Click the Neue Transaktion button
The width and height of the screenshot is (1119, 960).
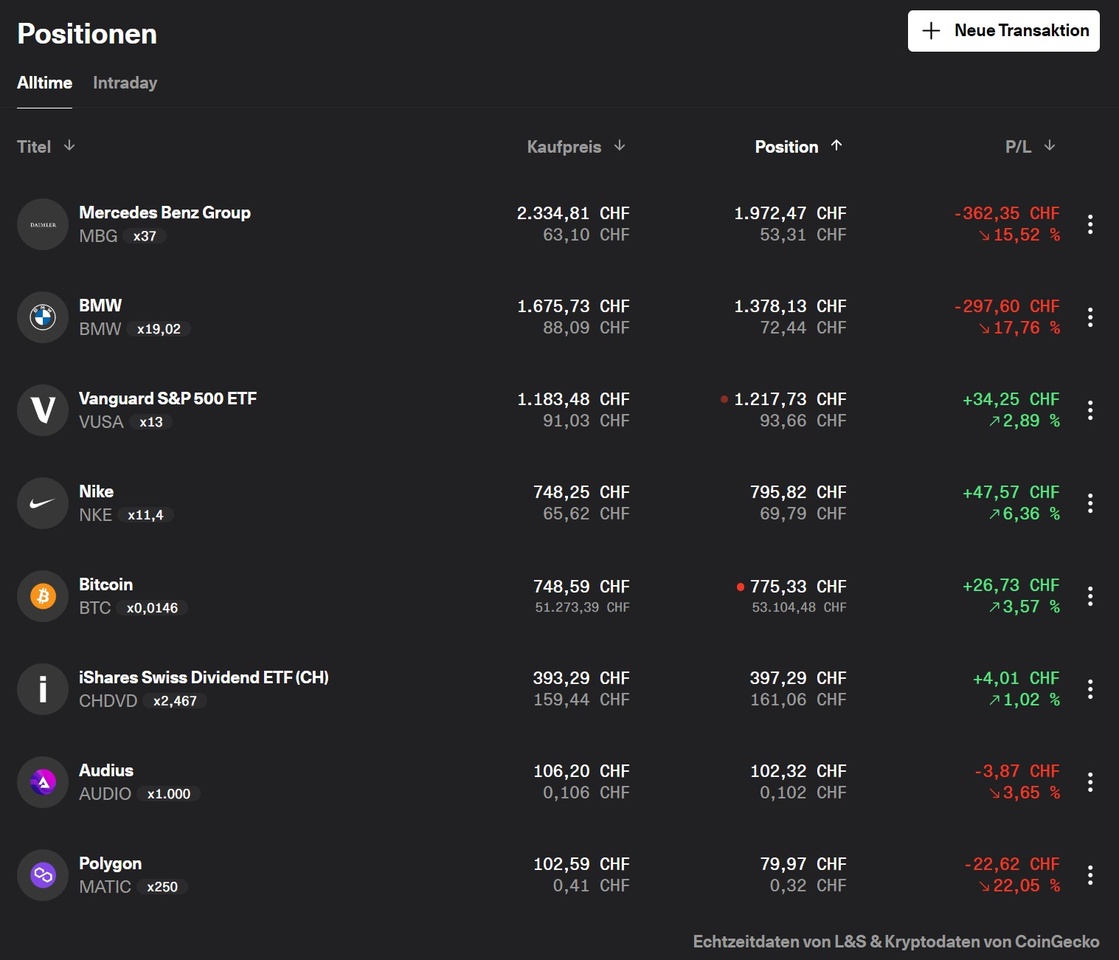(1003, 31)
